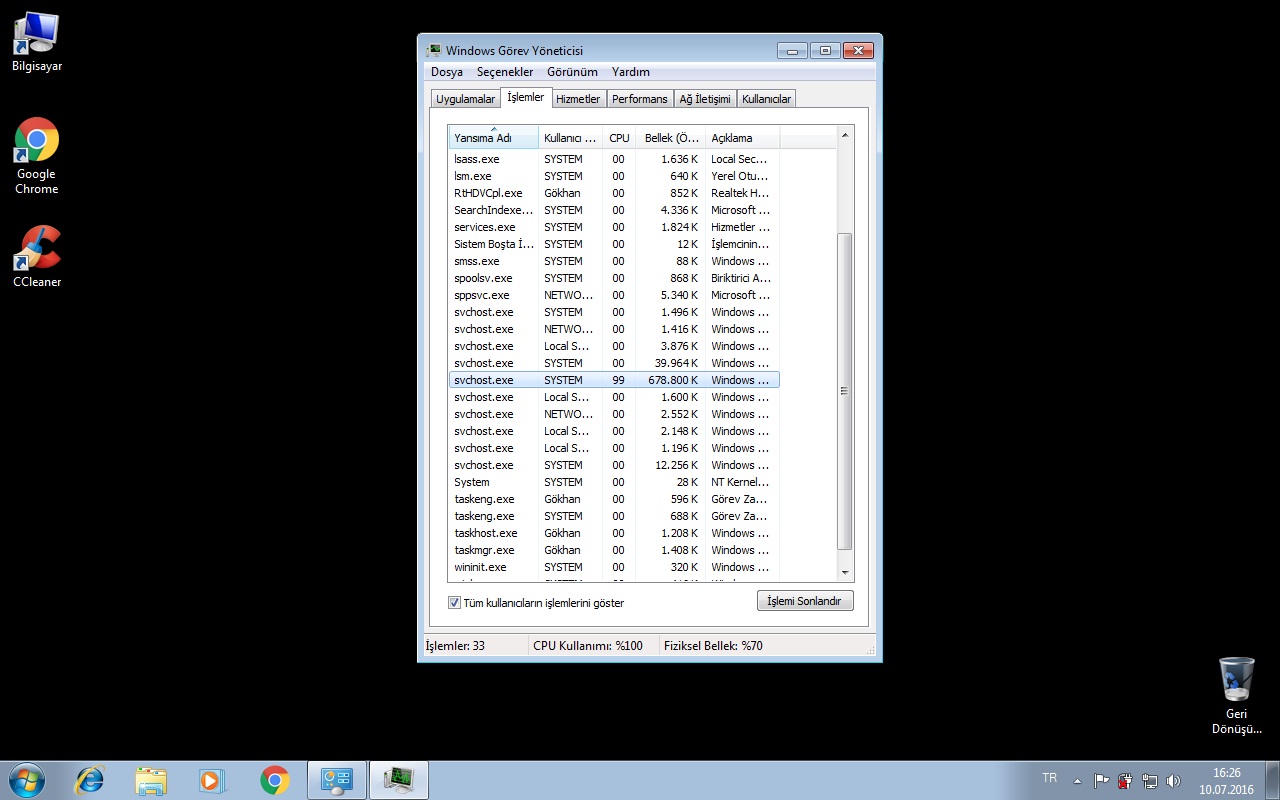Sort by the CPU column header
This screenshot has width=1280, height=800.
(619, 138)
